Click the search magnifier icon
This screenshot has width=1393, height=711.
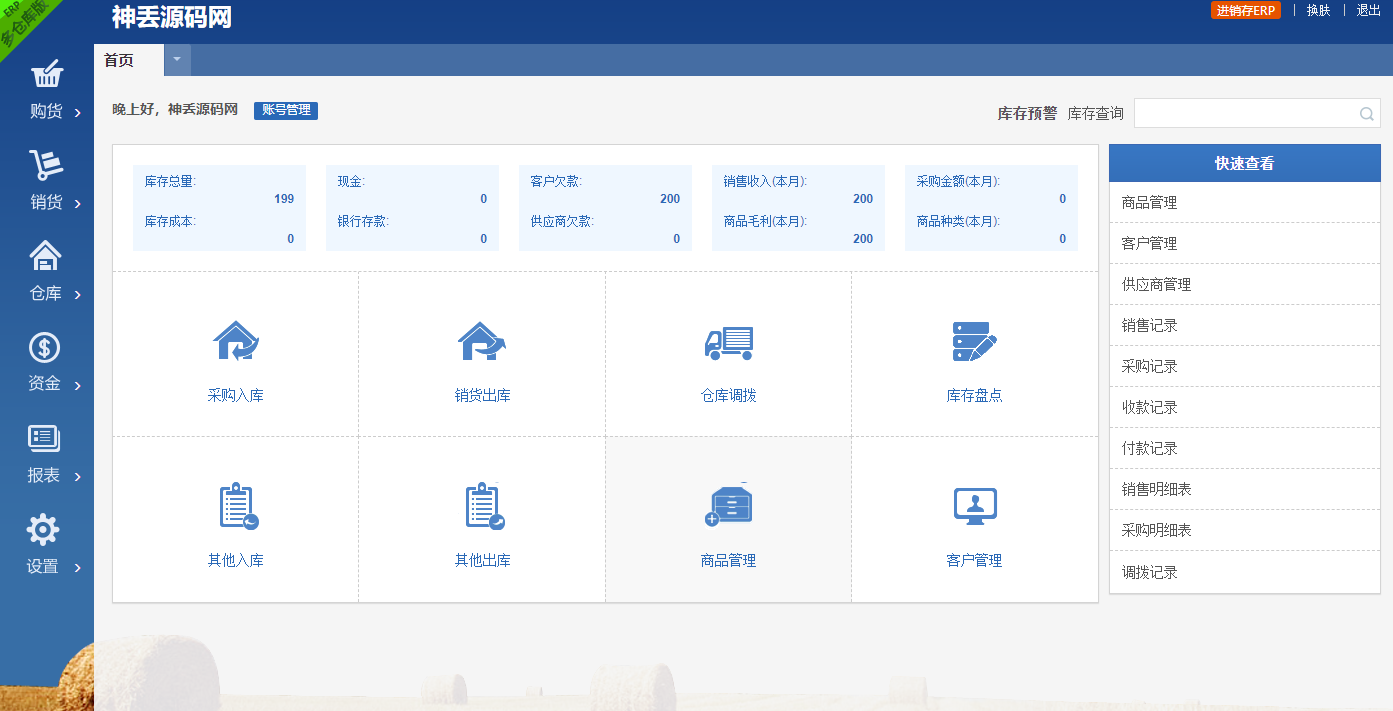1366,114
